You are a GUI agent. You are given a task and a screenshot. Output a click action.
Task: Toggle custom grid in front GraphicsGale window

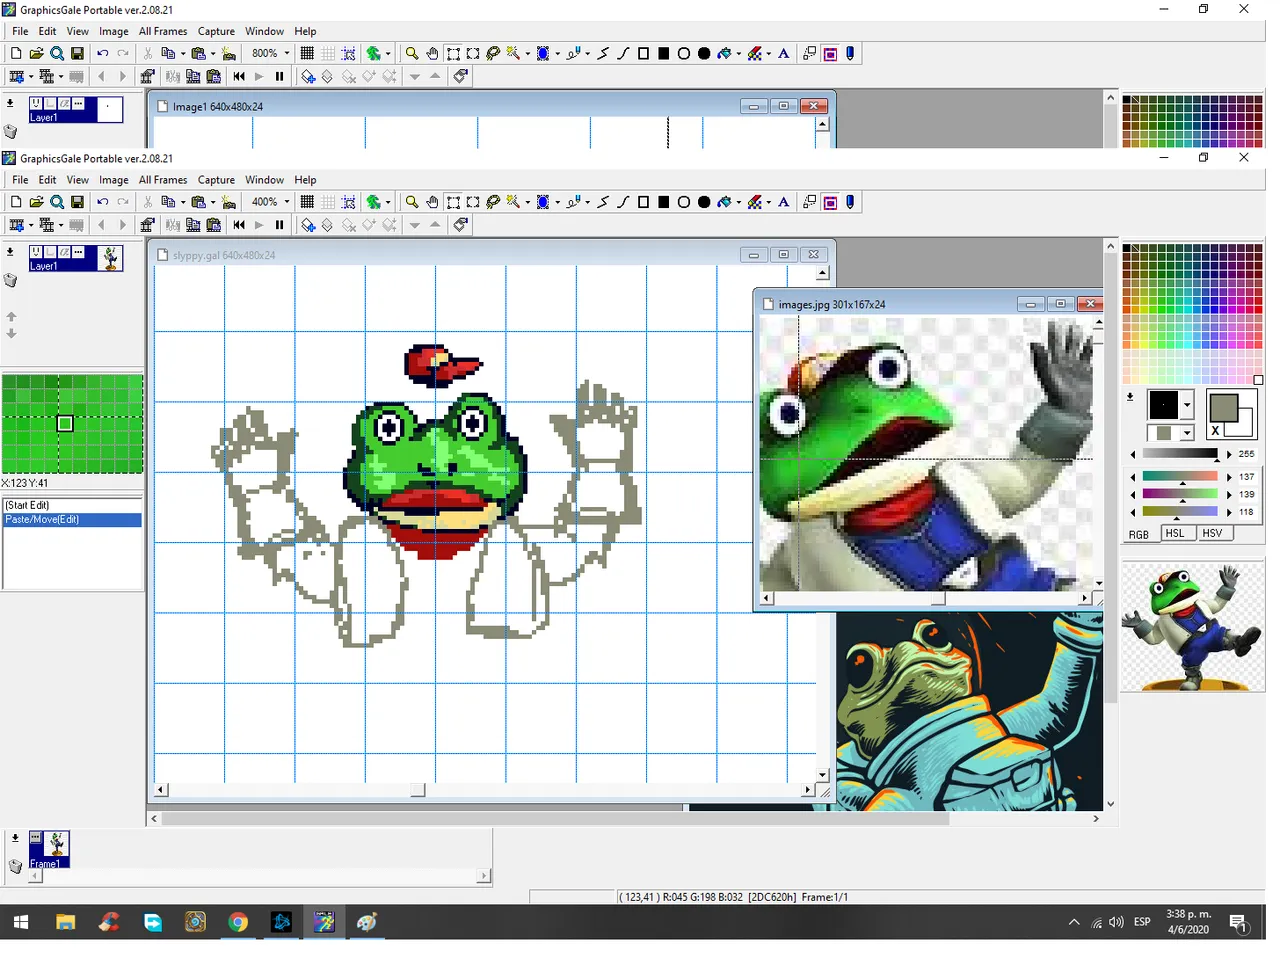tap(328, 202)
